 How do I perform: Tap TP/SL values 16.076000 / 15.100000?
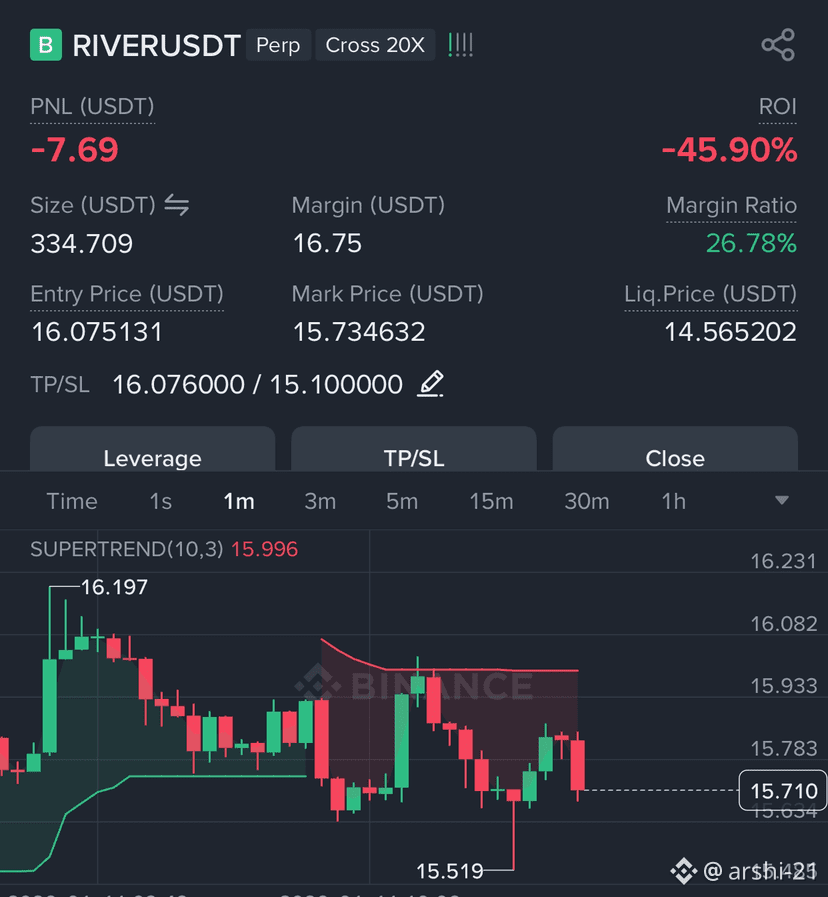coord(257,384)
